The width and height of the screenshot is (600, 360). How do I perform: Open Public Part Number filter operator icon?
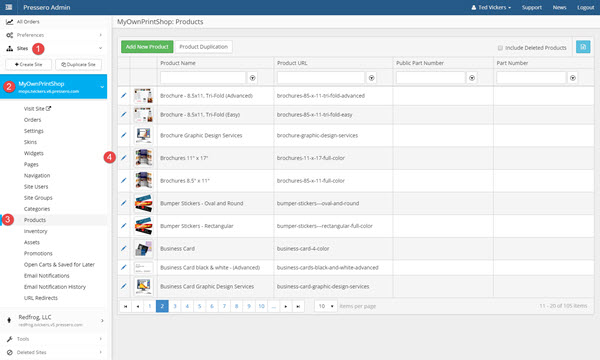[x=472, y=78]
